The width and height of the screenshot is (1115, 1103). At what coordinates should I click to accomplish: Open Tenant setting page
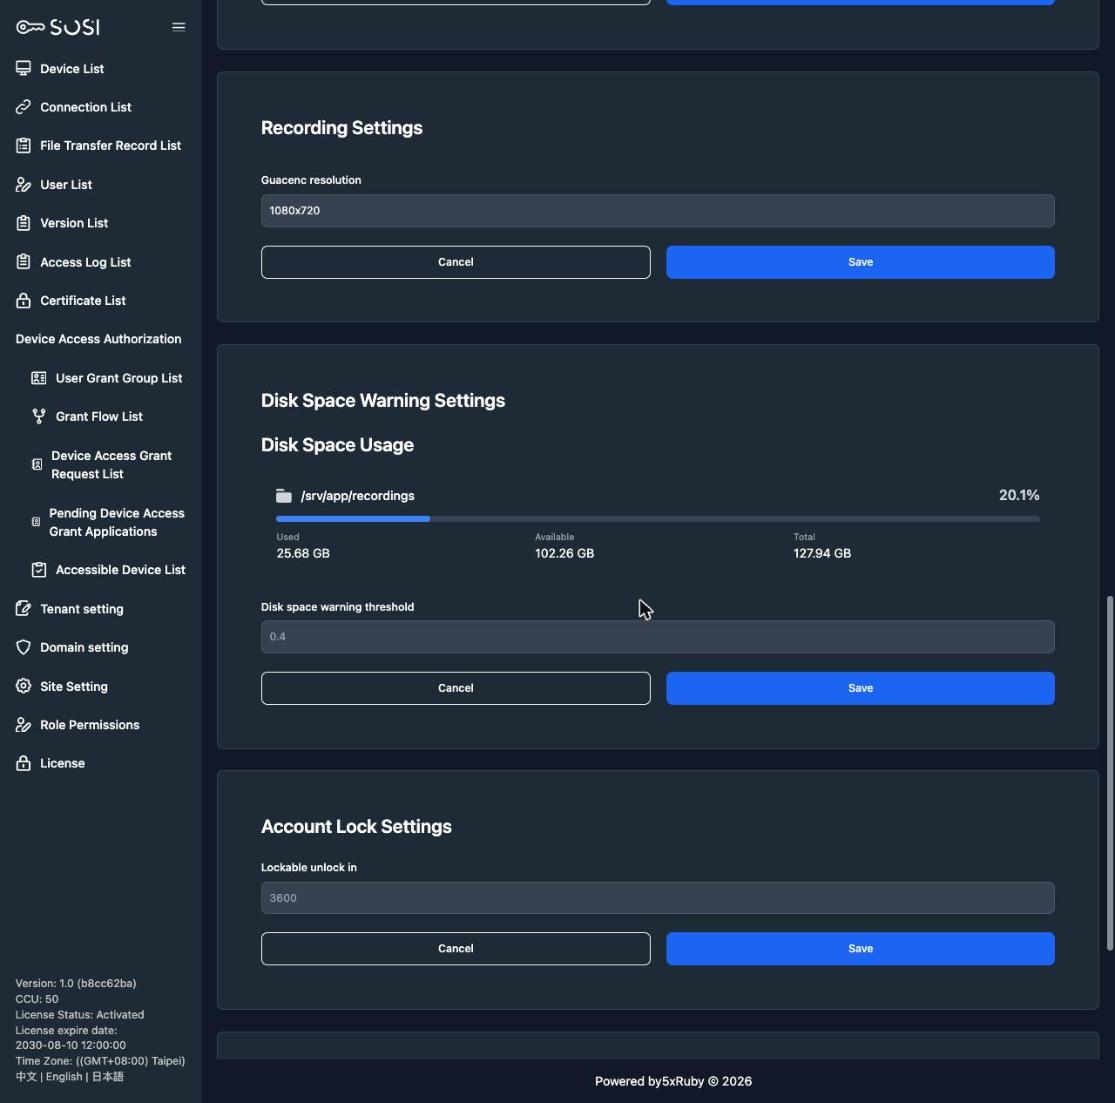(82, 609)
